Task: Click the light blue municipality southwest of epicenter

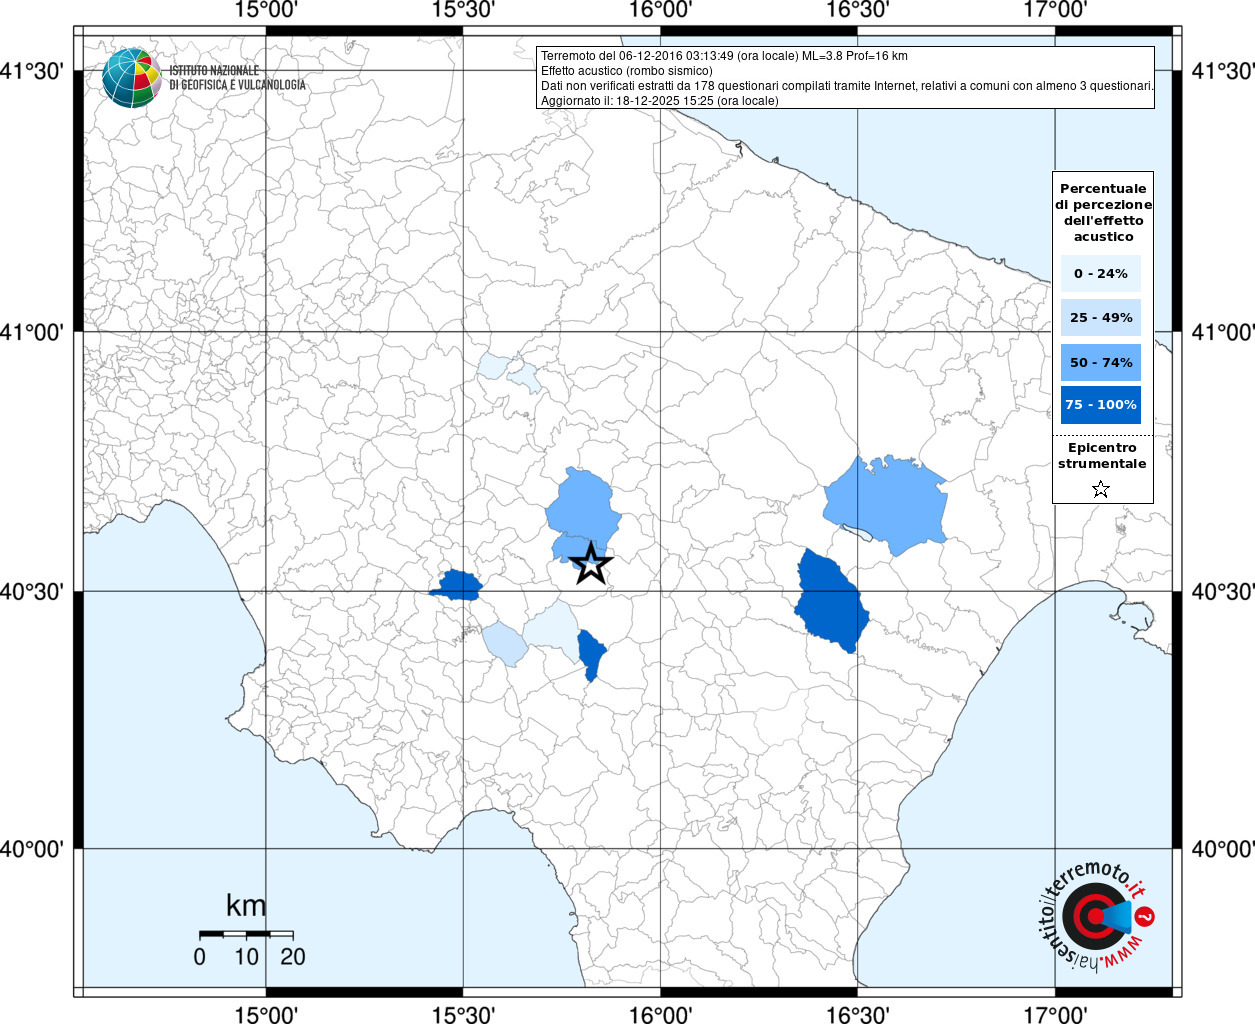Action: click(x=505, y=643)
